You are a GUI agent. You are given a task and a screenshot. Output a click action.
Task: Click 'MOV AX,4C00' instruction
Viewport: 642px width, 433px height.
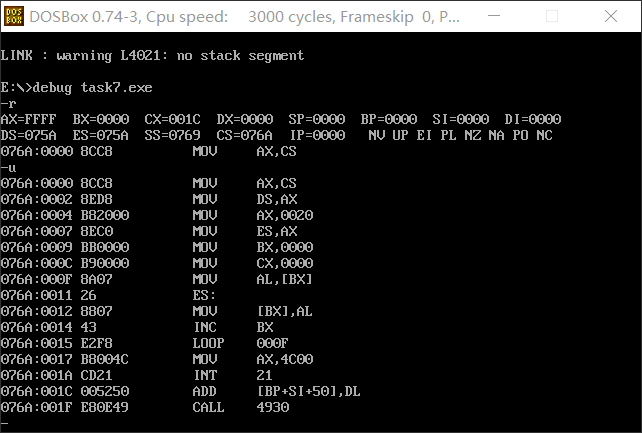point(253,359)
